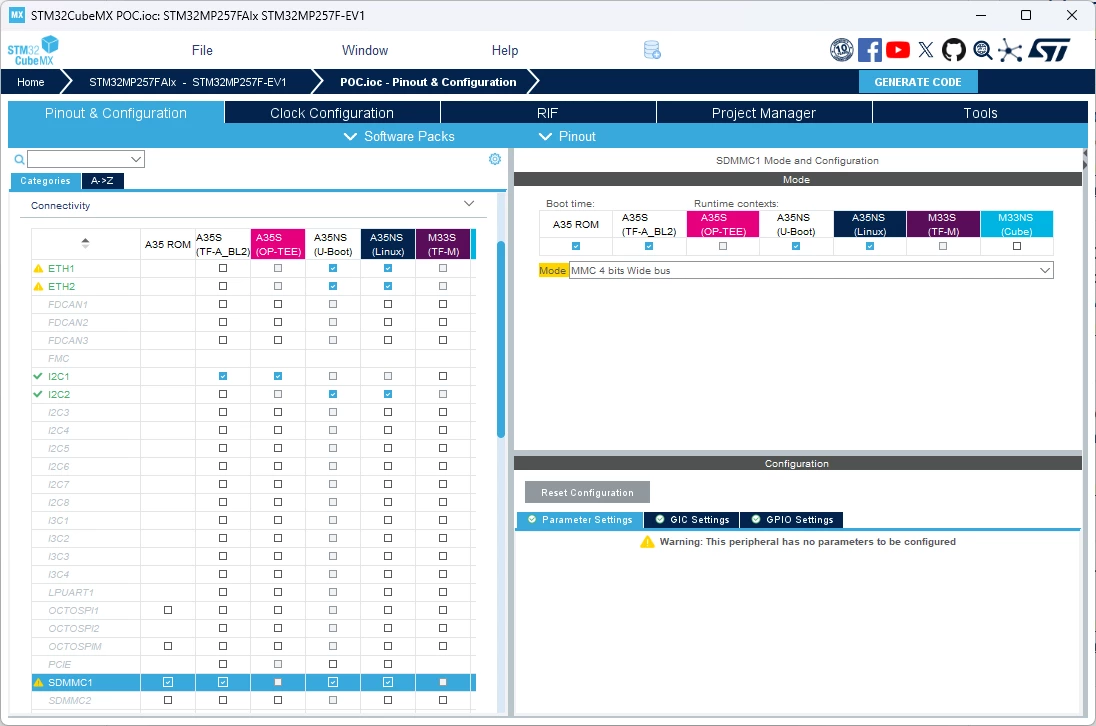Open the SDMMC1 Mode dropdown
1096x726 pixels.
click(811, 270)
